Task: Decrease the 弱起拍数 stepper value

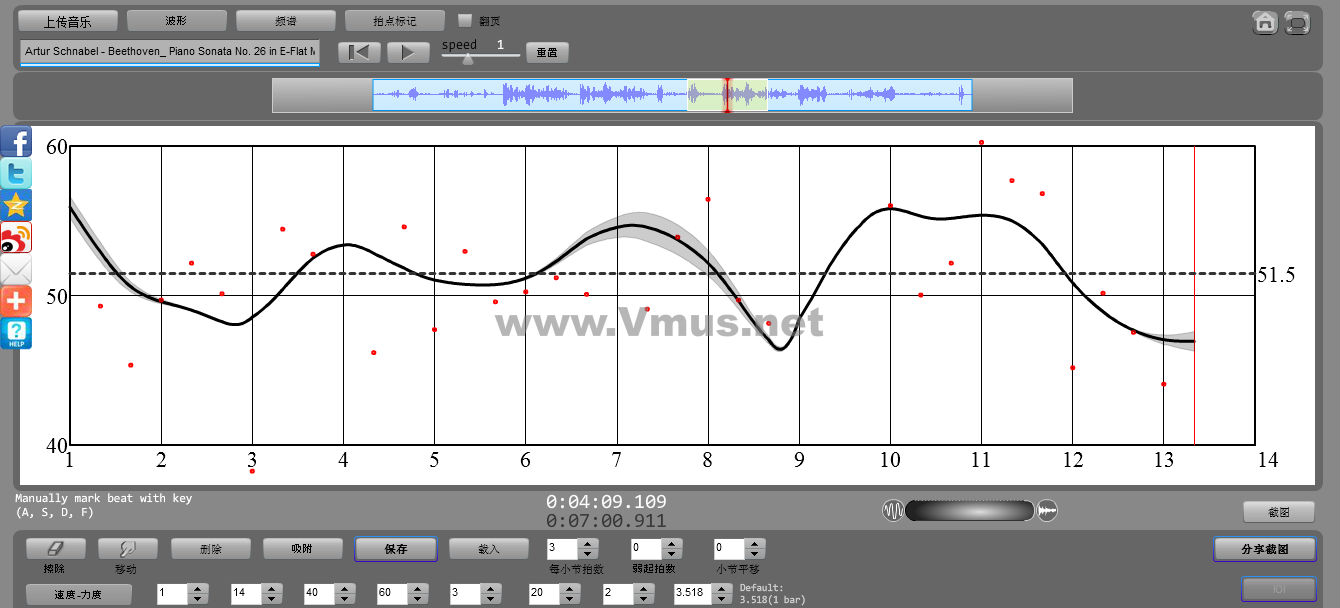Action: pyautogui.click(x=671, y=554)
